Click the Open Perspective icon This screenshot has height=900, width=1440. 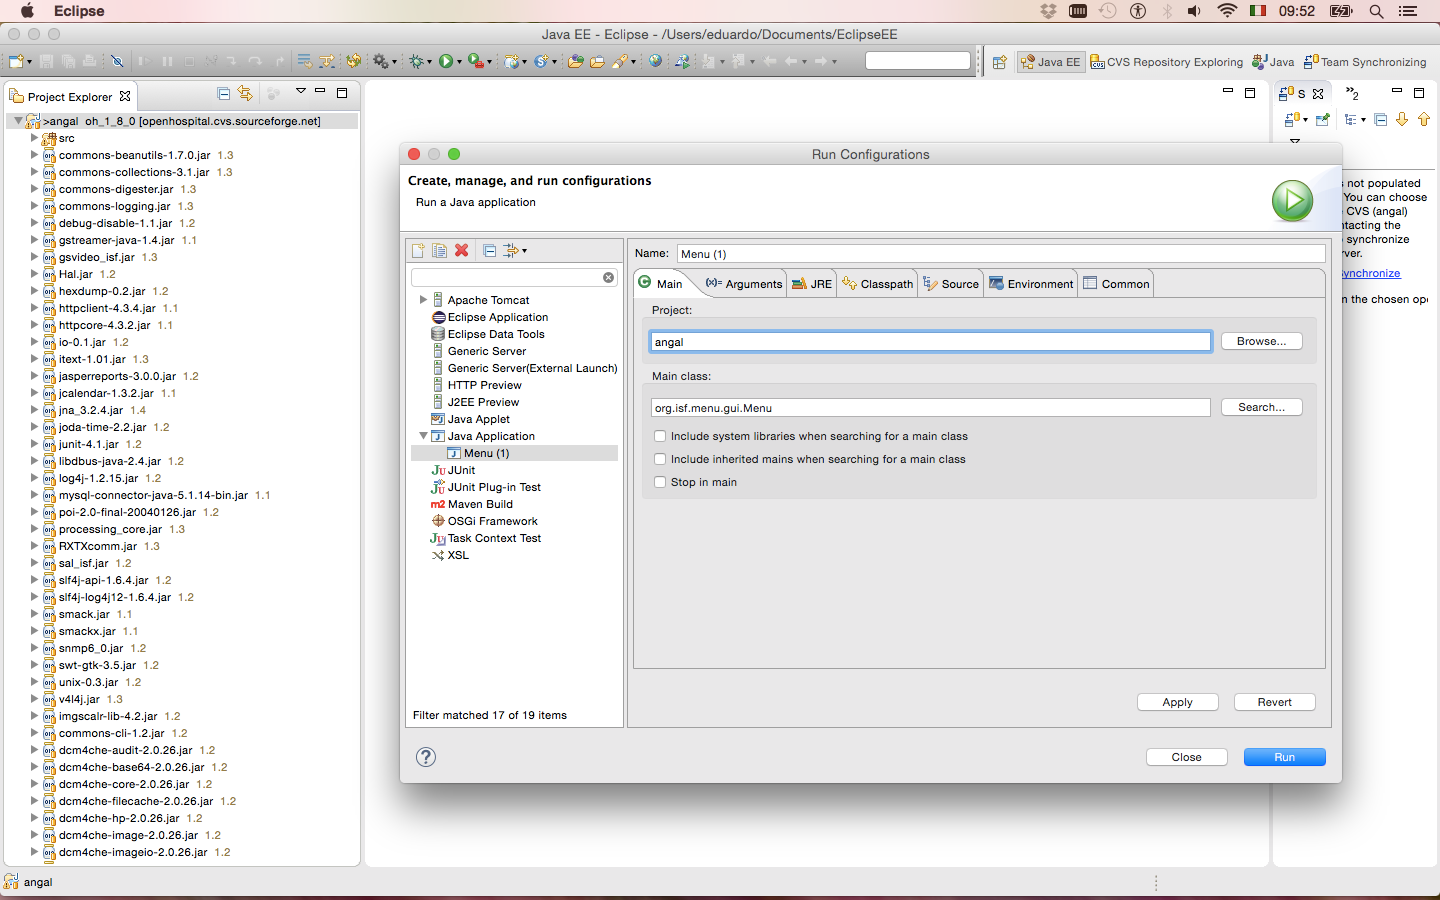pos(999,62)
